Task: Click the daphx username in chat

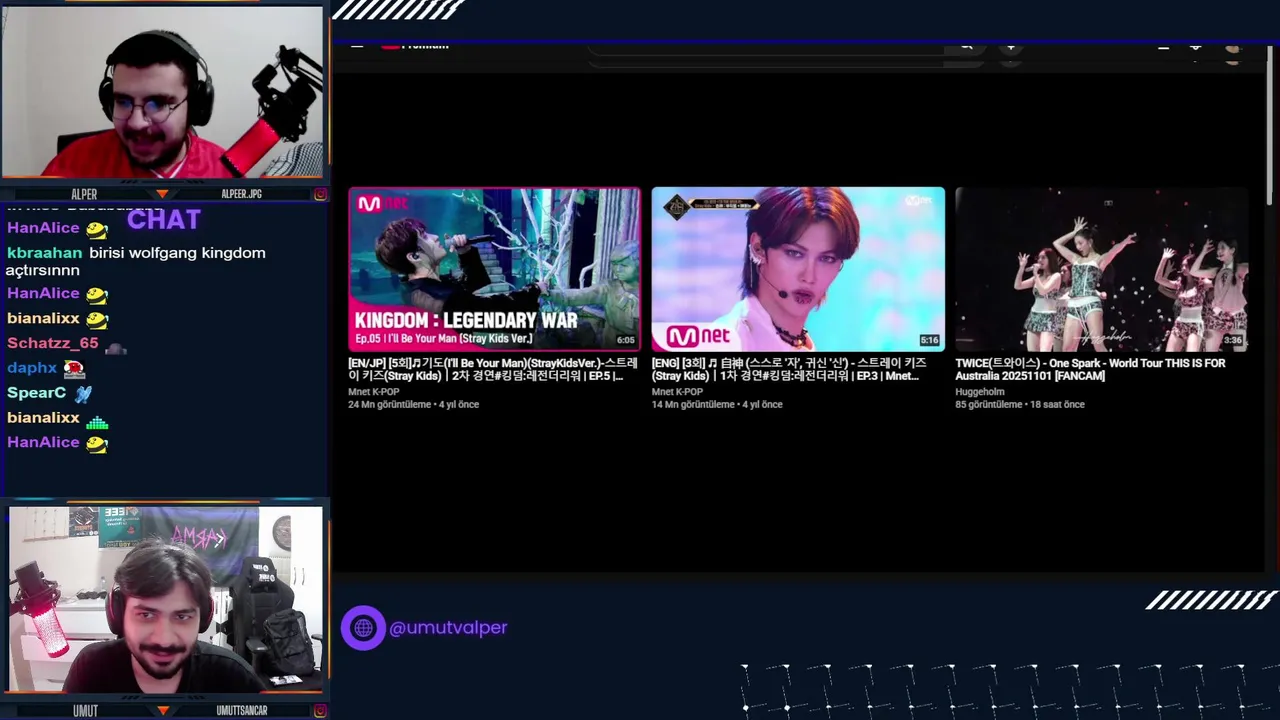Action: 32,368
